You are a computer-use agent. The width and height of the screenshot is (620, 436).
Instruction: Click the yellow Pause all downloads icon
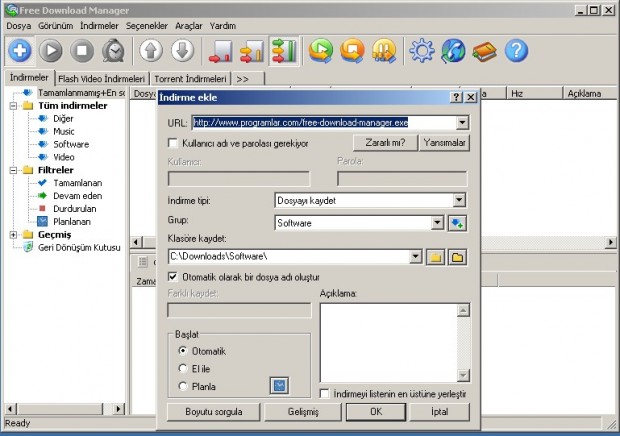[x=384, y=51]
